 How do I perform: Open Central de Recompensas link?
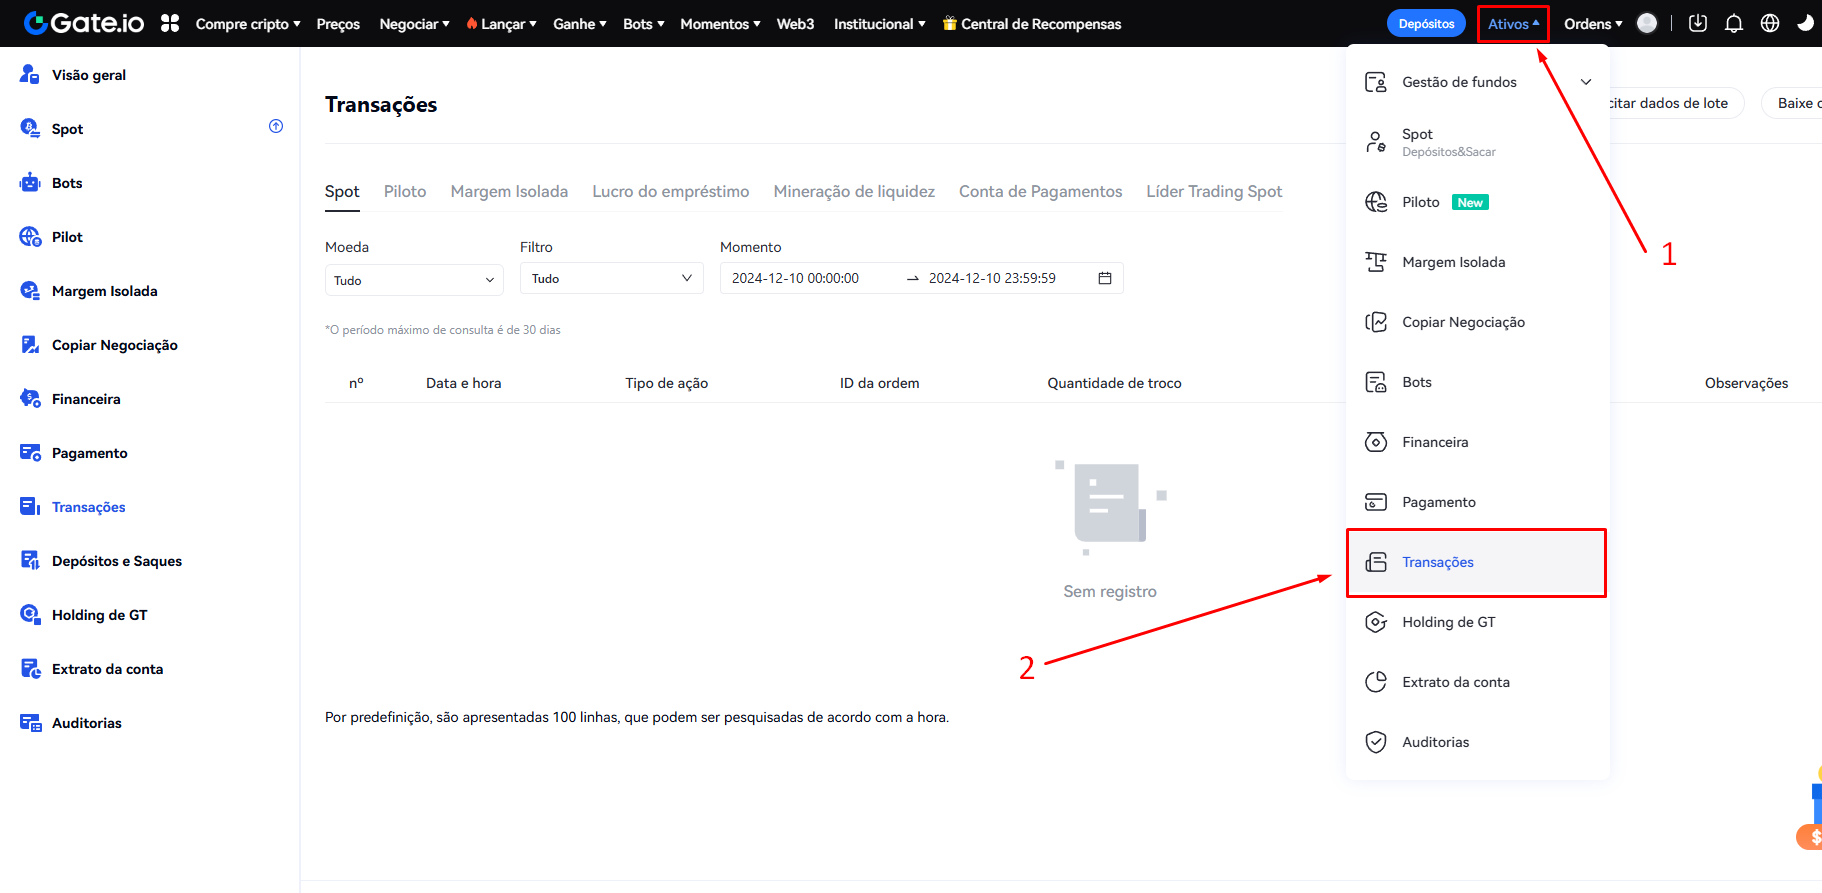pyautogui.click(x=1032, y=24)
